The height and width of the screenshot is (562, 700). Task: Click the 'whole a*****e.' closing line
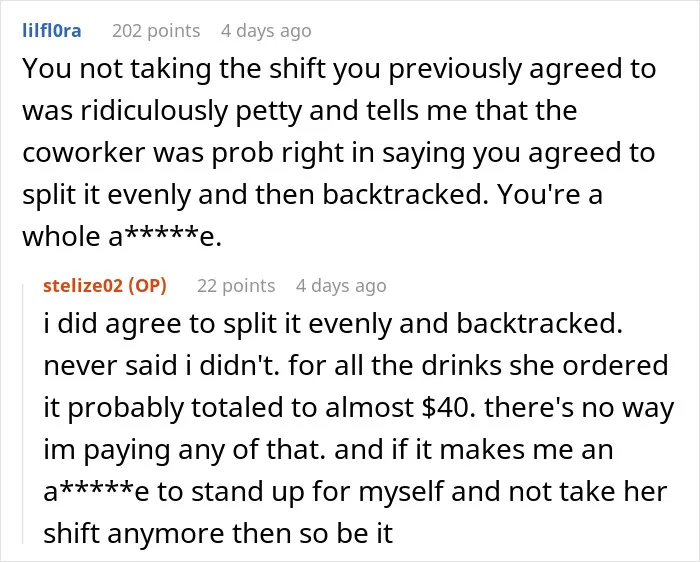[x=122, y=237]
